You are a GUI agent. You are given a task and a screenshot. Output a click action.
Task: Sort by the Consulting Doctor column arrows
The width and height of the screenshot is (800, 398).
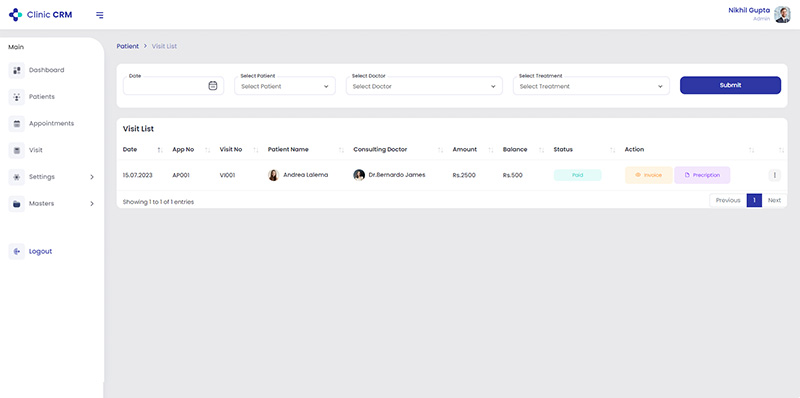coord(440,150)
